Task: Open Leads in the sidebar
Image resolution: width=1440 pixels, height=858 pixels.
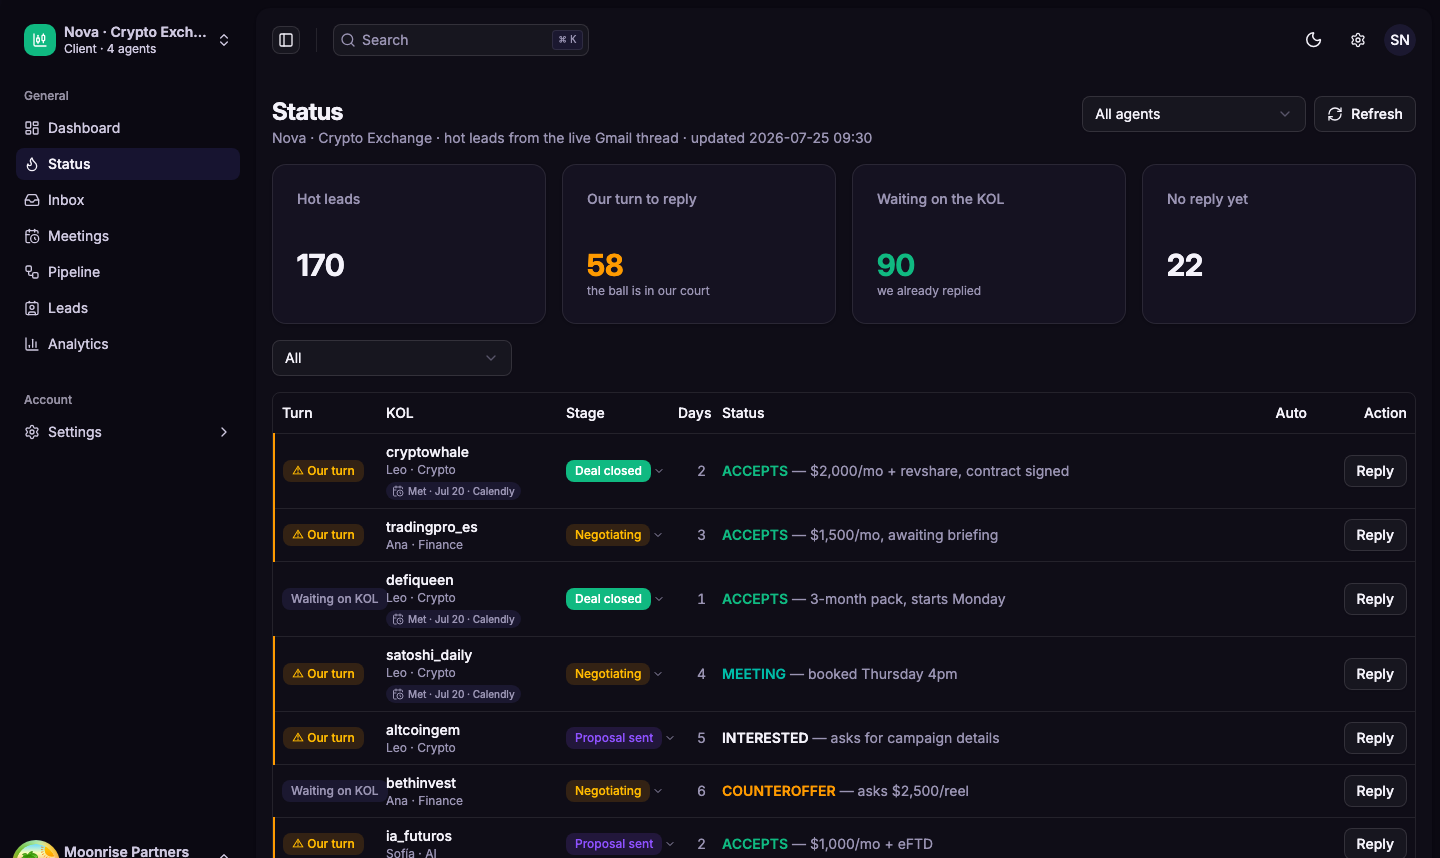Action: click(128, 308)
